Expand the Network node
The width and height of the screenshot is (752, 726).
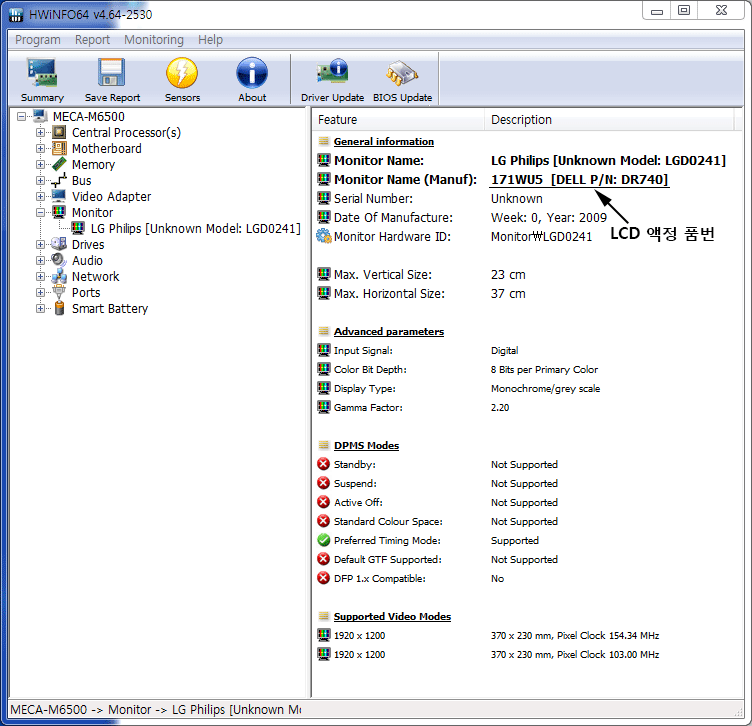click(x=40, y=277)
